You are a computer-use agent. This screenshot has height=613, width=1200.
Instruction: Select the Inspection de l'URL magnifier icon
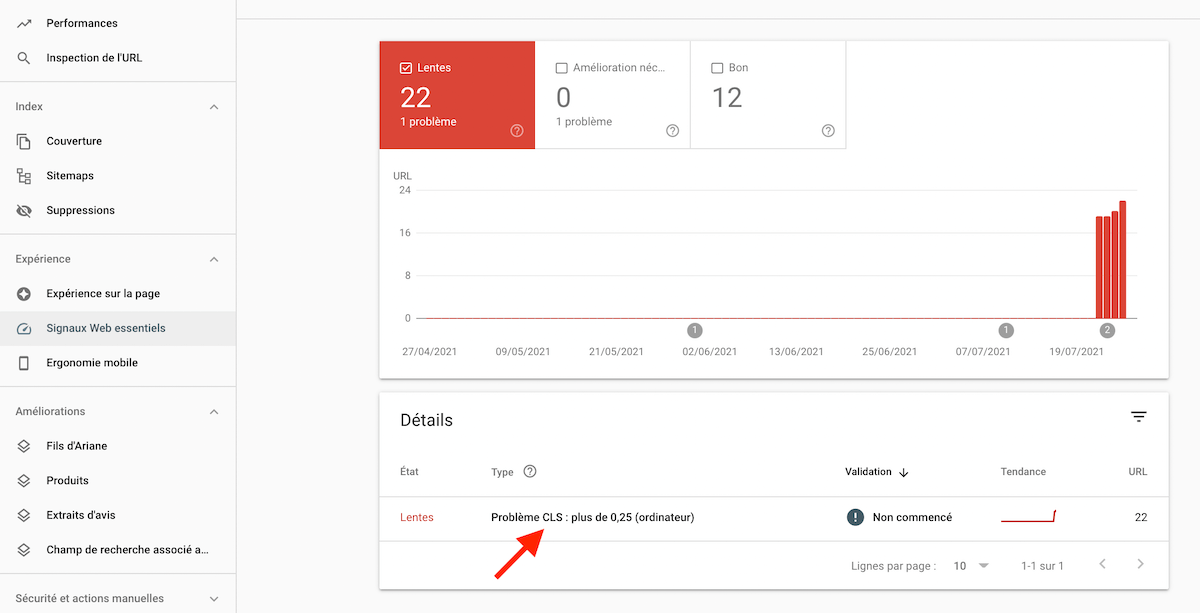[x=22, y=57]
